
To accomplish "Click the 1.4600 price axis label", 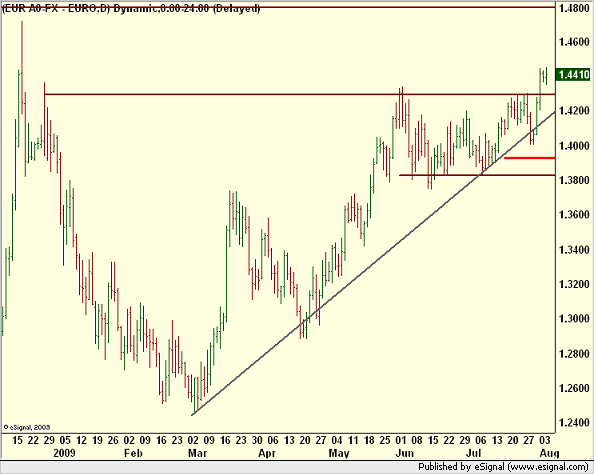I will coord(574,42).
